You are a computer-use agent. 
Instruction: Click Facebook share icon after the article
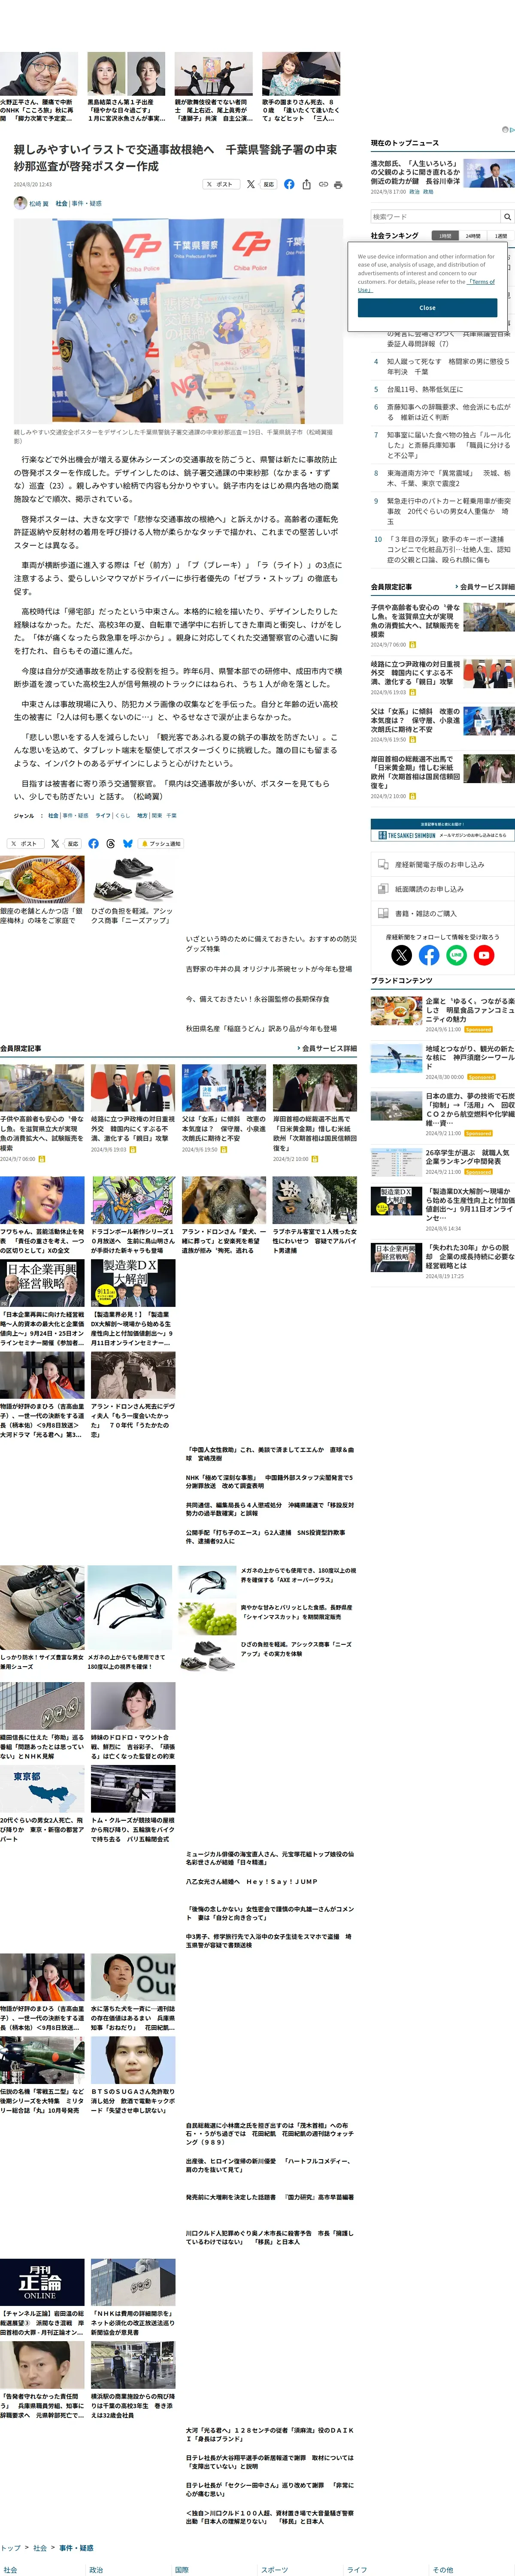[x=93, y=843]
